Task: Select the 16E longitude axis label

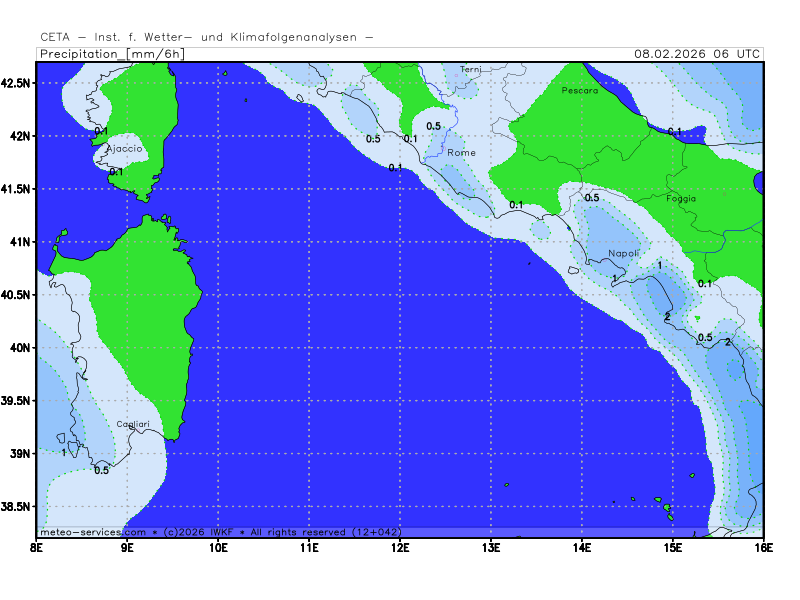Action: click(763, 547)
